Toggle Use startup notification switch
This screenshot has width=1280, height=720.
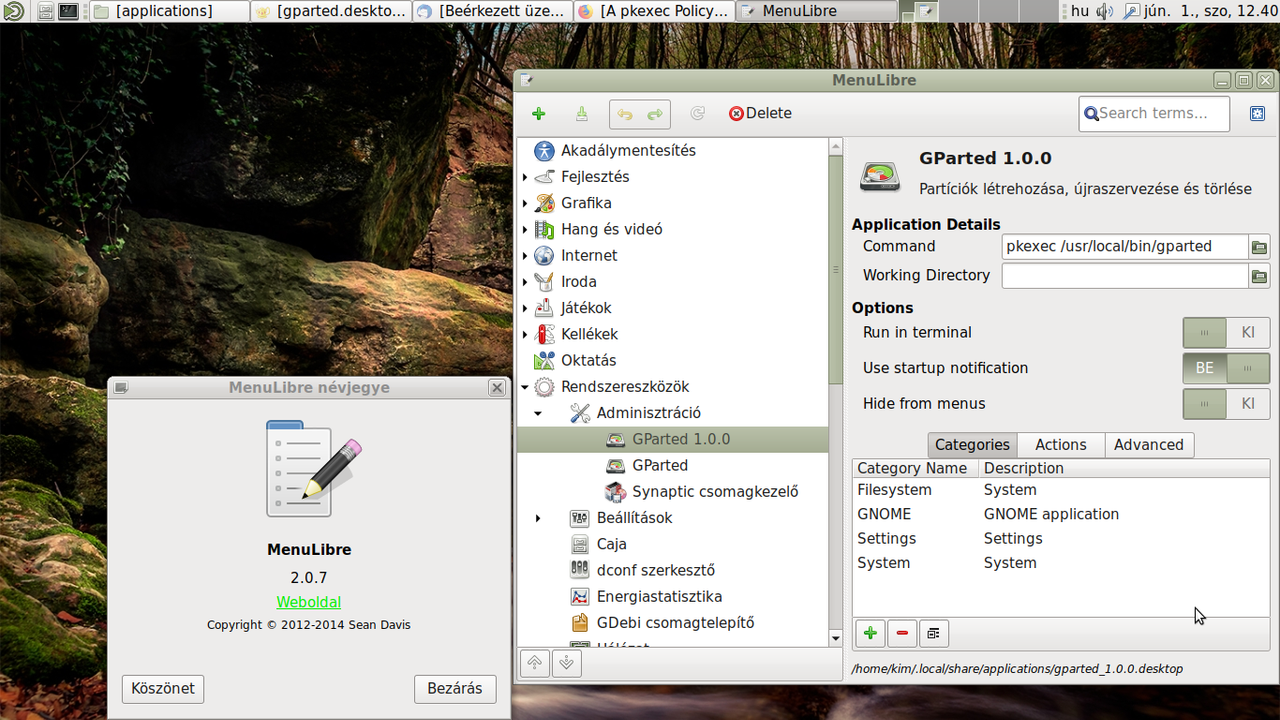[x=1226, y=368]
